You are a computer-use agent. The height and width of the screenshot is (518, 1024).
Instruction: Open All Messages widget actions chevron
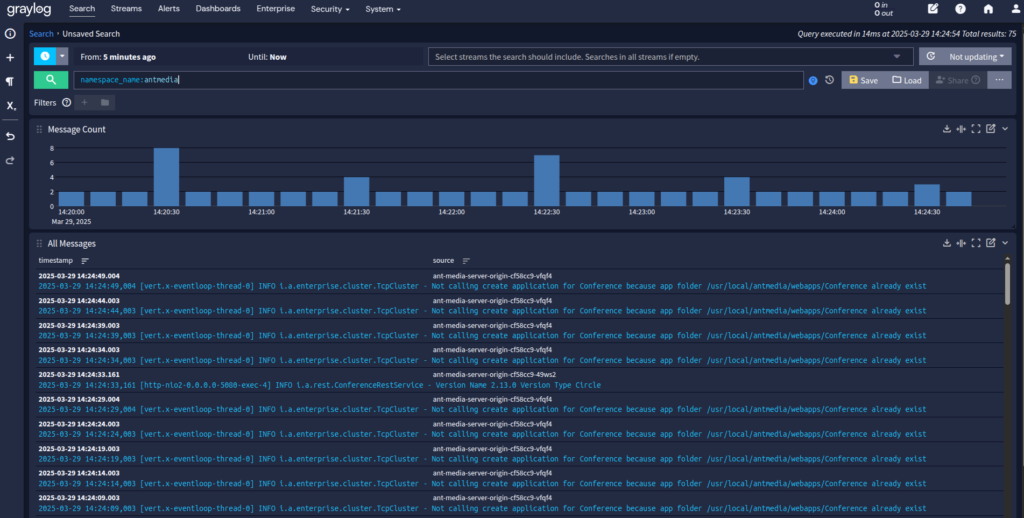1005,243
